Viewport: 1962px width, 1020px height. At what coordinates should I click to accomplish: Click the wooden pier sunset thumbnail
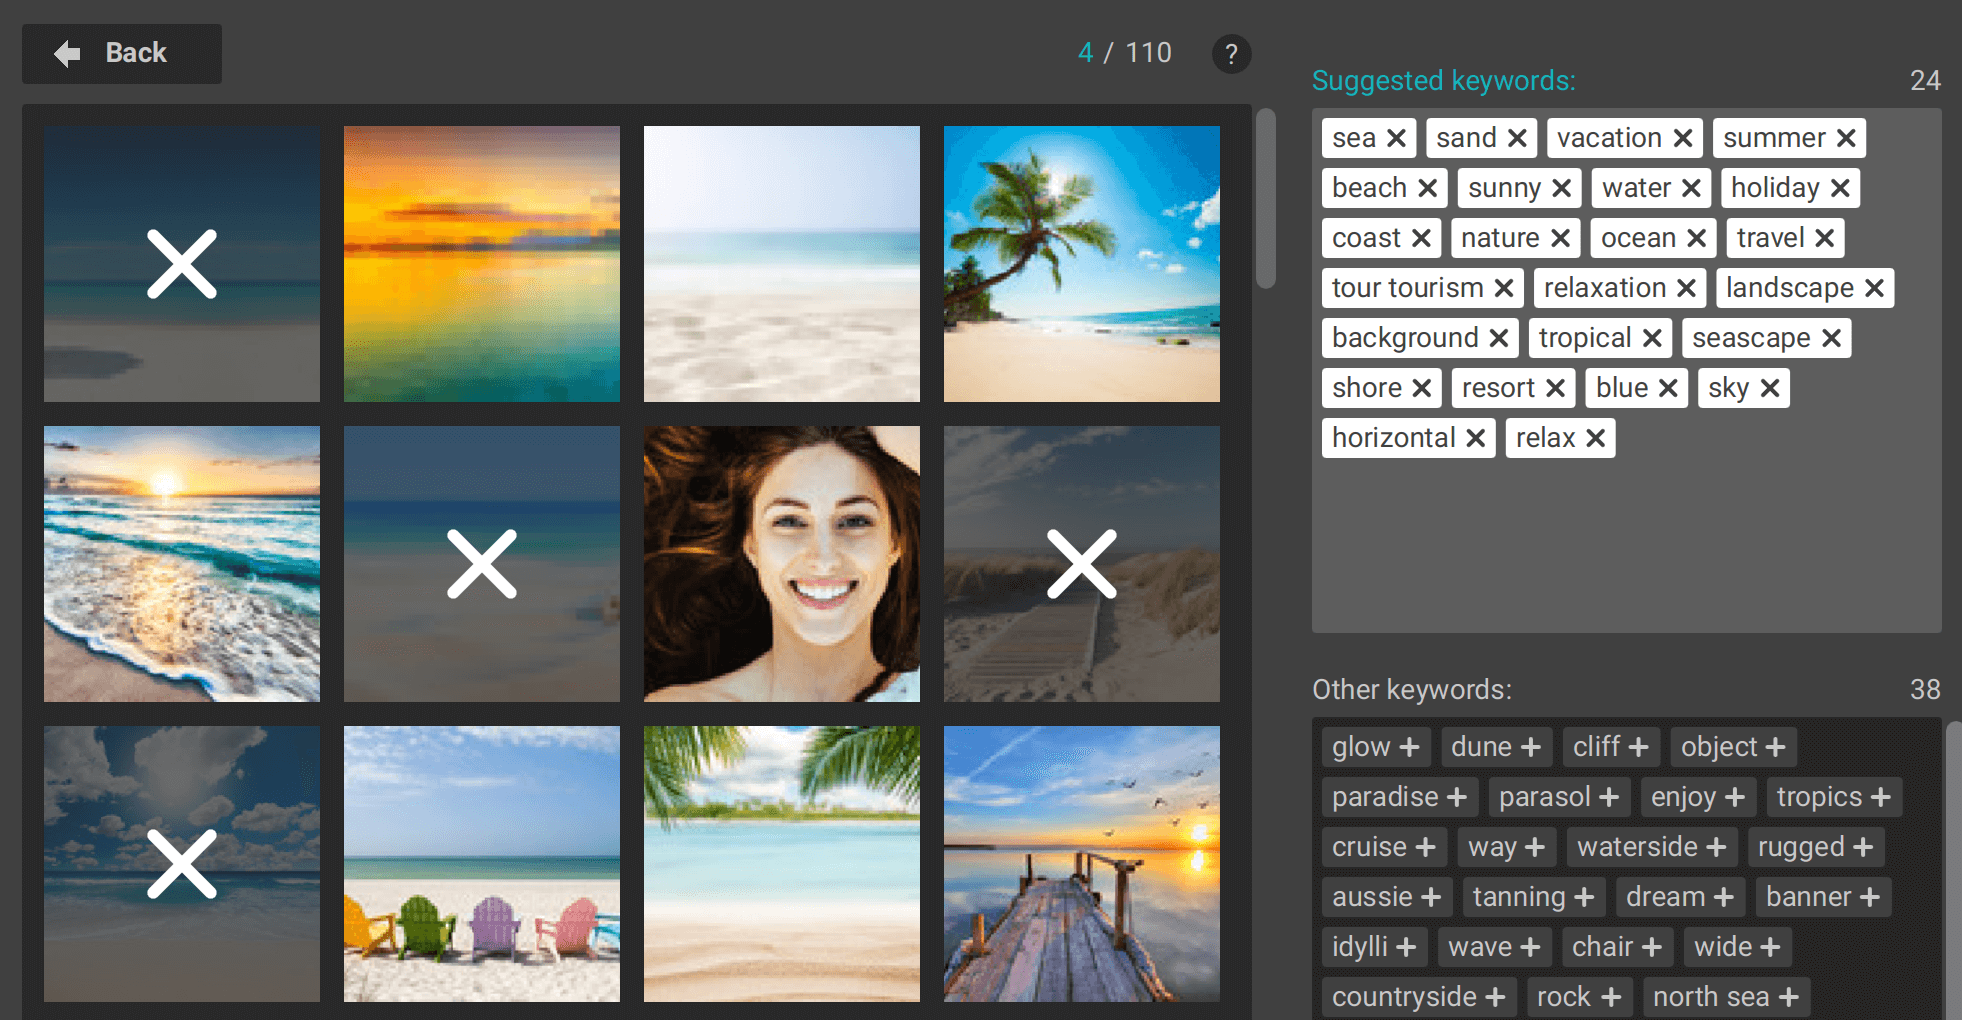pyautogui.click(x=1081, y=864)
